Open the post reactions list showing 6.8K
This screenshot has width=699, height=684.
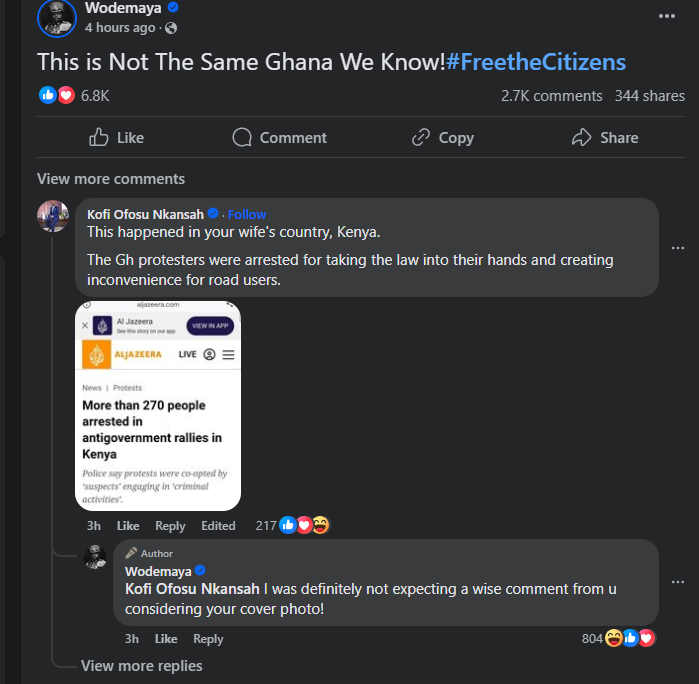[x=94, y=96]
